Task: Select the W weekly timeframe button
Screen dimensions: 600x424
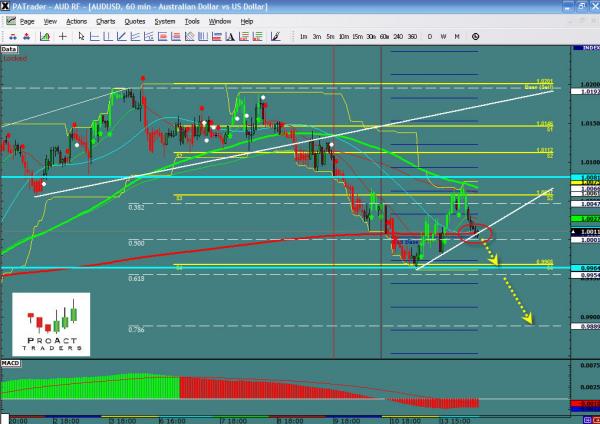Action: tap(441, 36)
